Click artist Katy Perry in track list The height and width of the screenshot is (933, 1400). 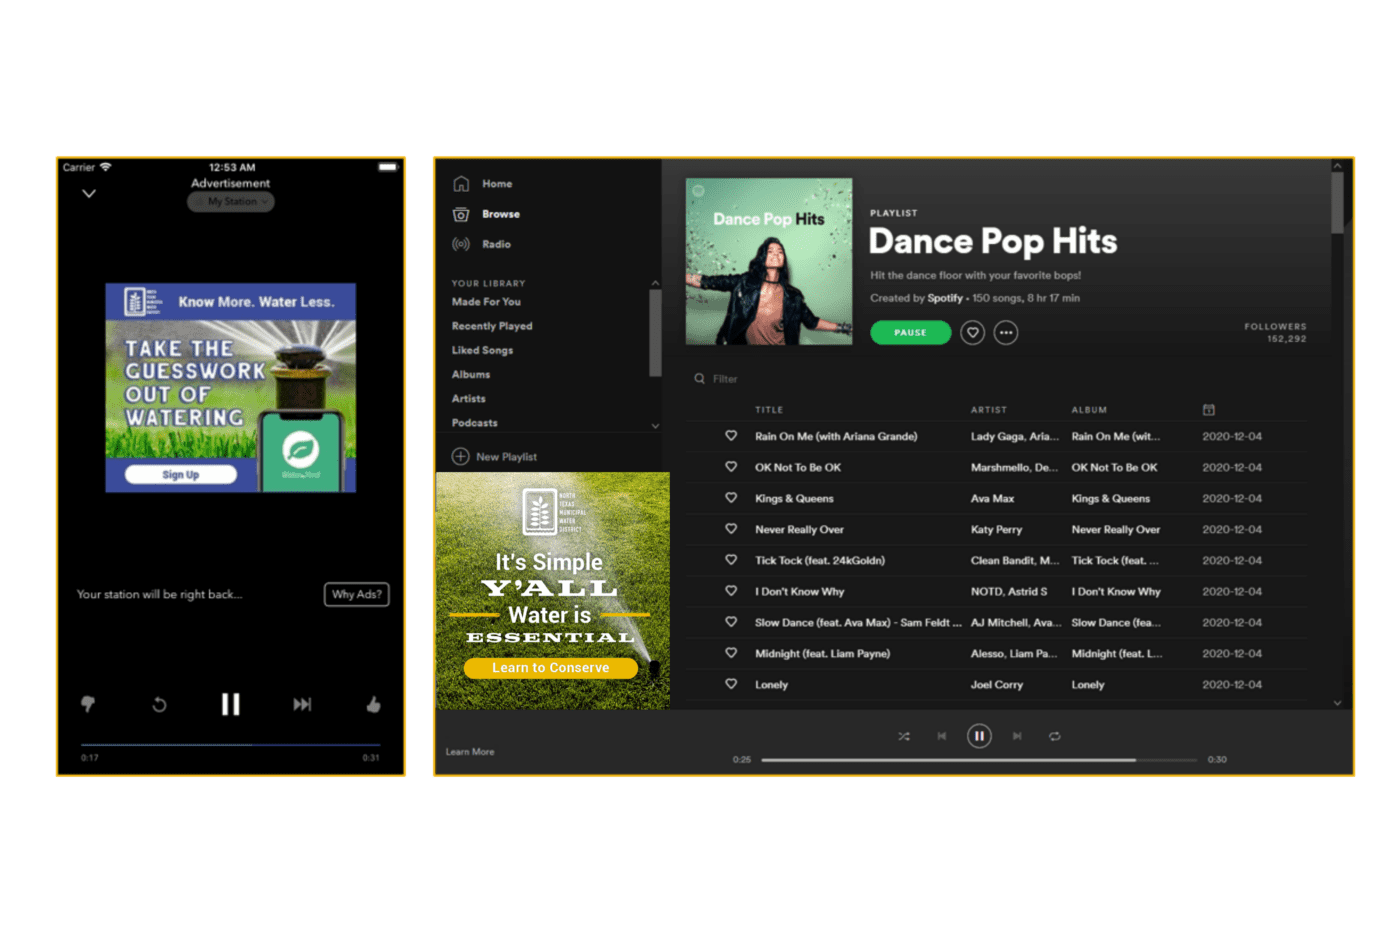pos(996,529)
